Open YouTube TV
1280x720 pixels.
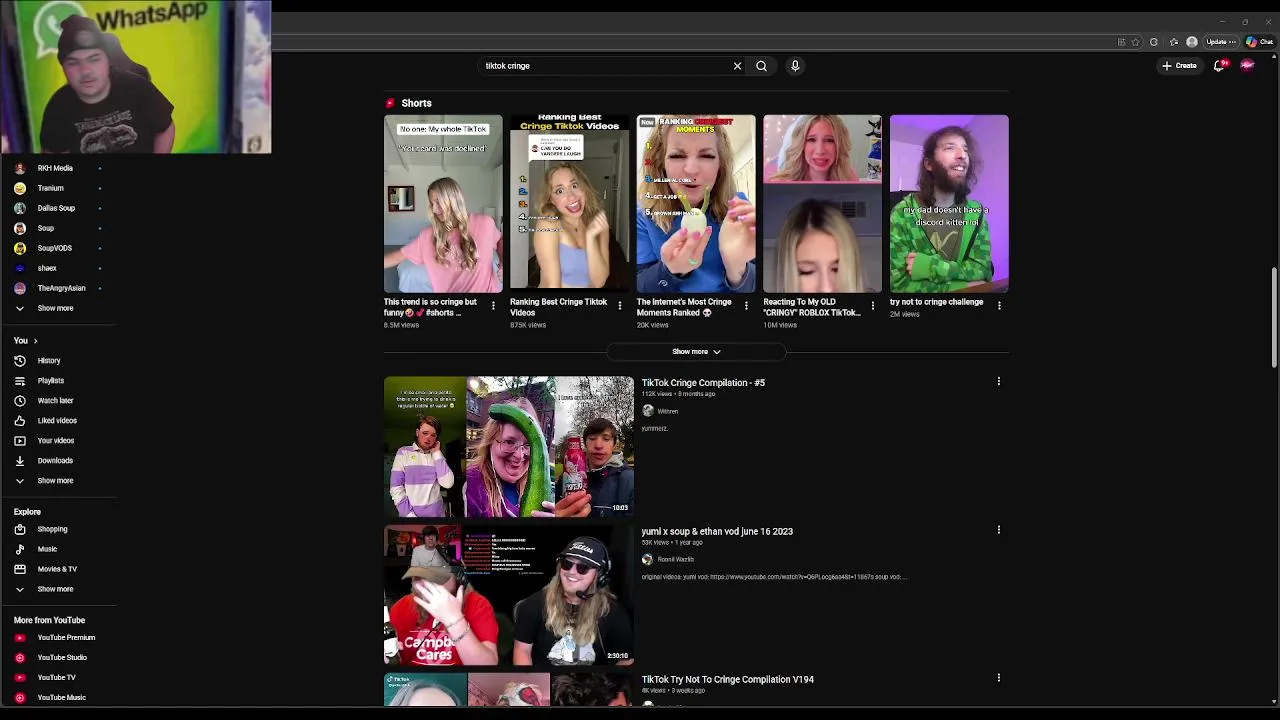pos(58,677)
